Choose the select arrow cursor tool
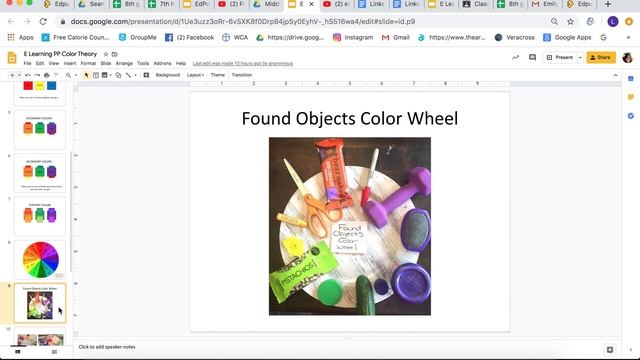This screenshot has width=640, height=360. [x=86, y=75]
